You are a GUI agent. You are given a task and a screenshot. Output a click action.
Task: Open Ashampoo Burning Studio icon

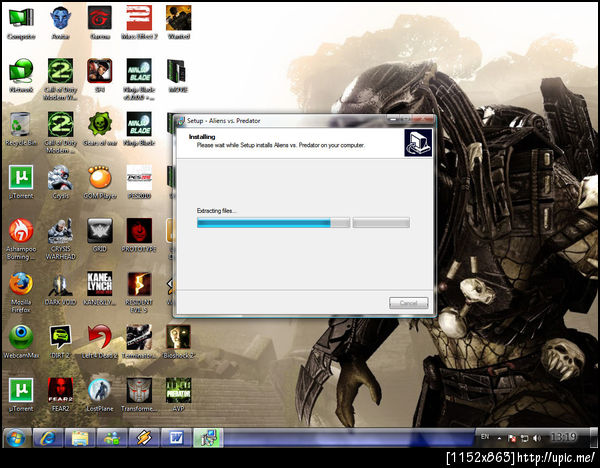click(21, 239)
